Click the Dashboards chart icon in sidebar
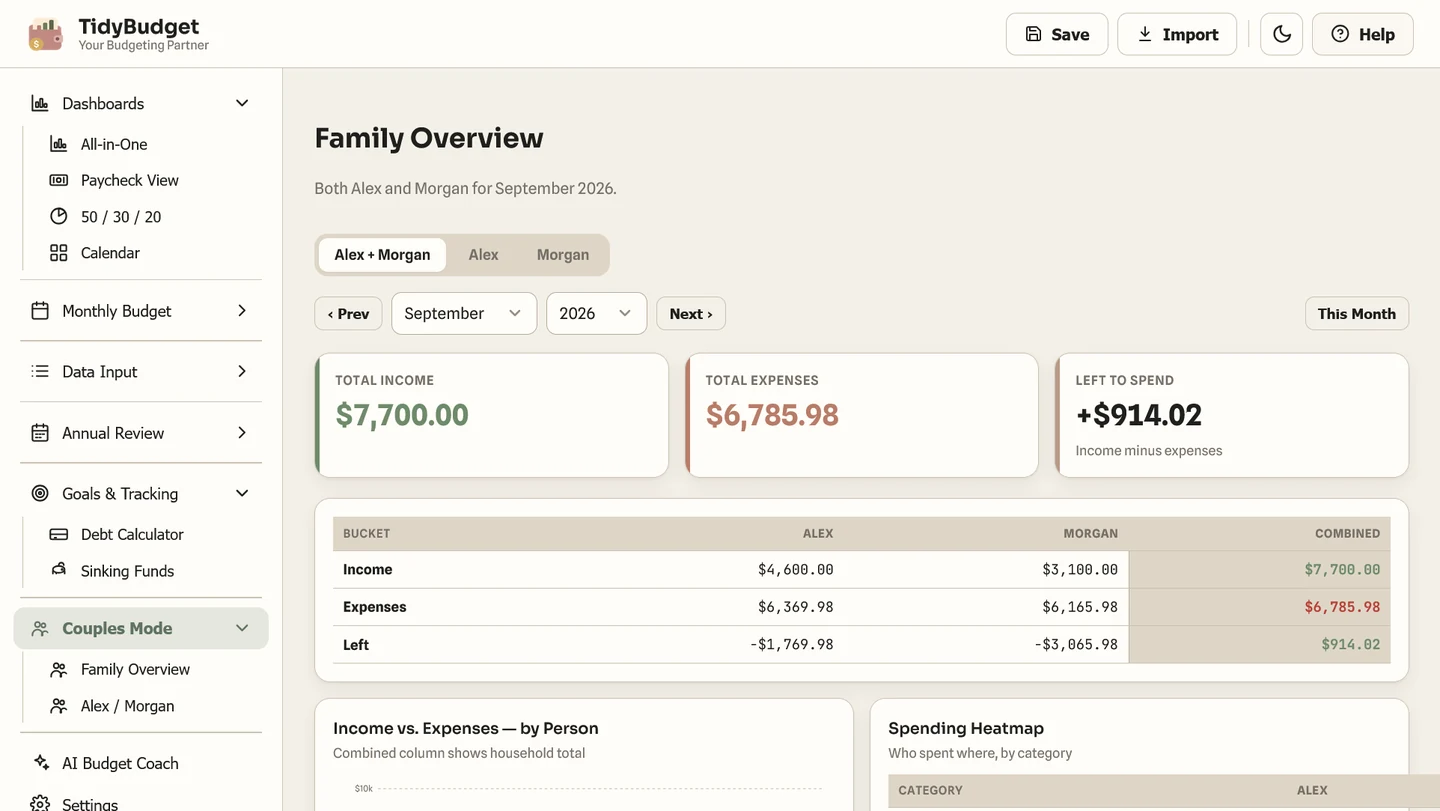 [40, 103]
